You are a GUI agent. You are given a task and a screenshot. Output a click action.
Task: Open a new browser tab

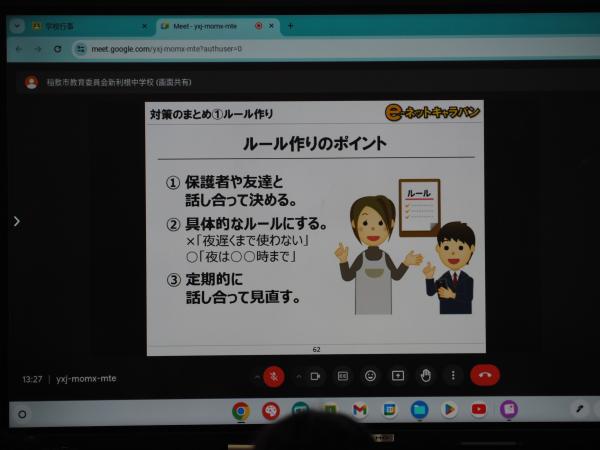(290, 26)
